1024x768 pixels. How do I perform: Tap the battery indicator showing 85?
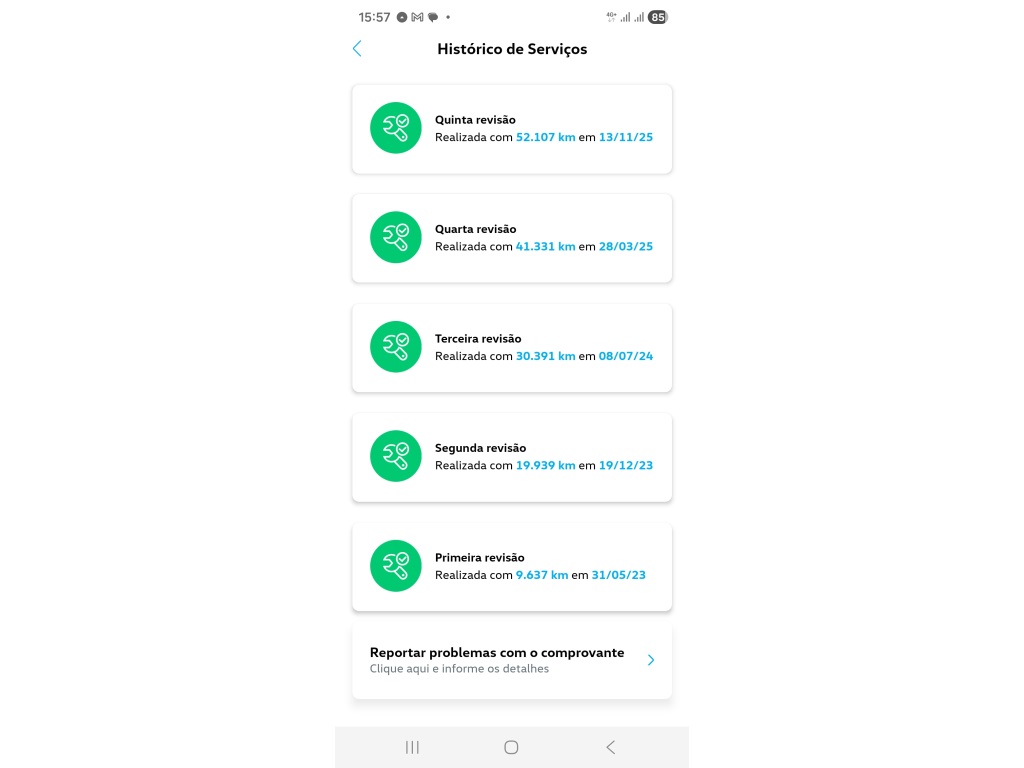[x=658, y=17]
